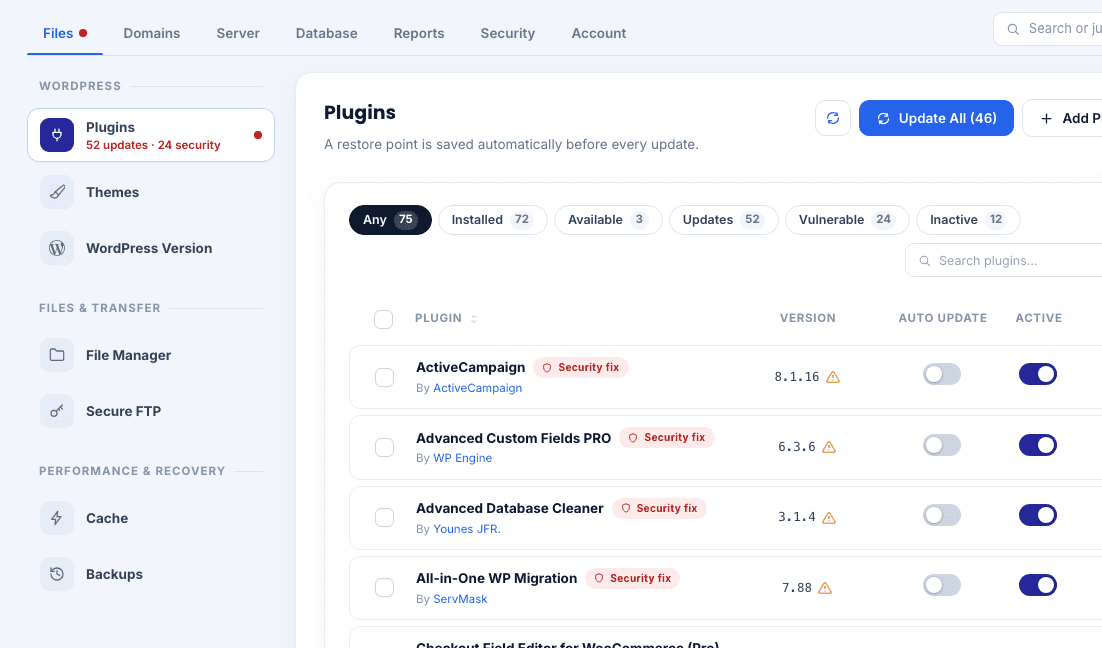Click the Secure FTP key icon

tap(57, 411)
